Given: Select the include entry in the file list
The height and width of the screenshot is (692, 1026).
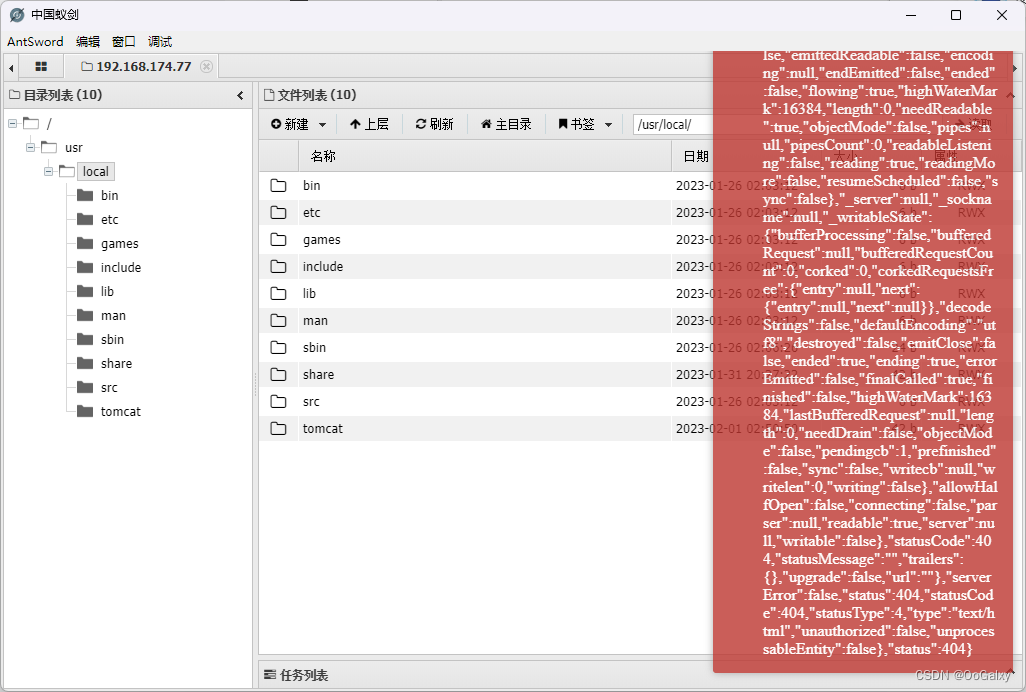Looking at the screenshot, I should pyautogui.click(x=323, y=267).
